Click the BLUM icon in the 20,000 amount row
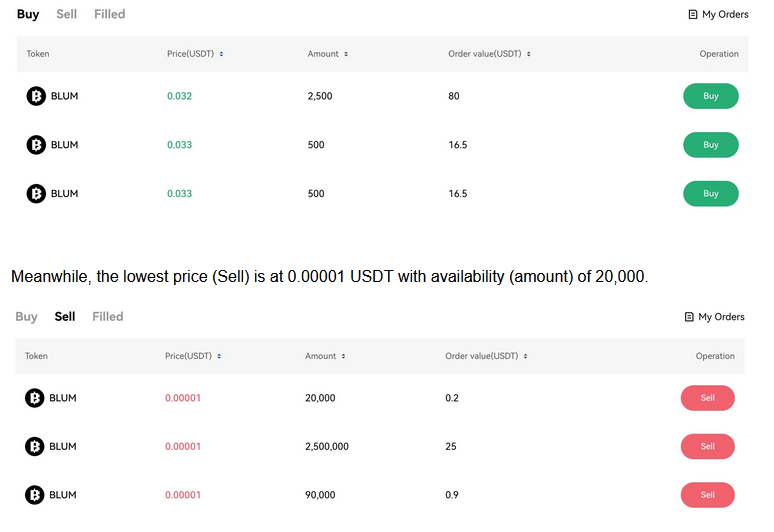The image size is (774, 532). click(35, 398)
